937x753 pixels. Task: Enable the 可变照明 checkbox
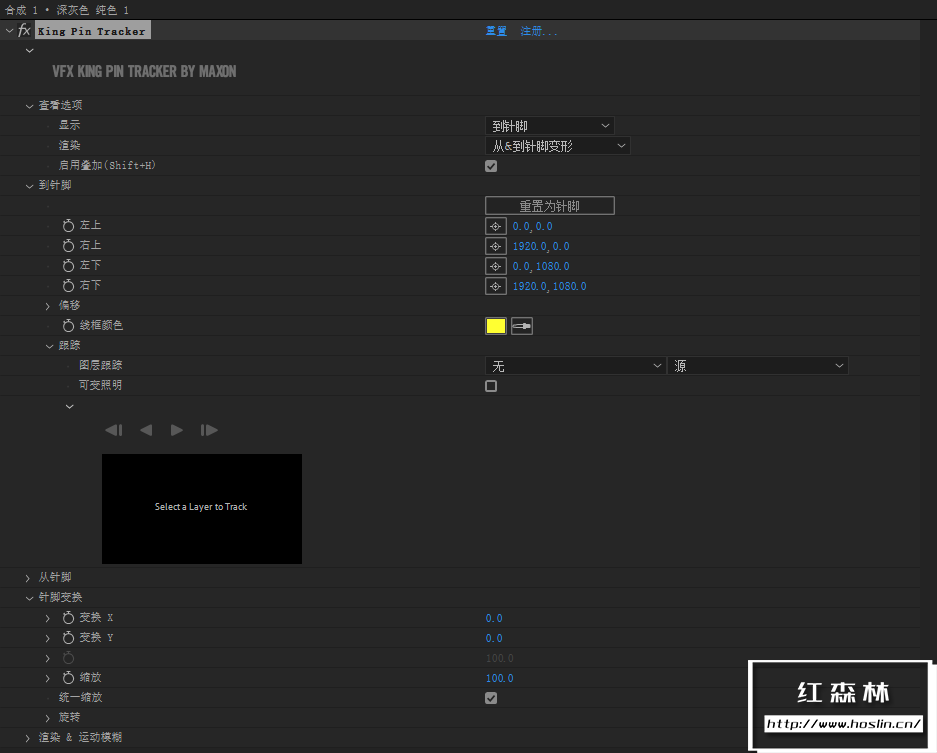(490, 385)
